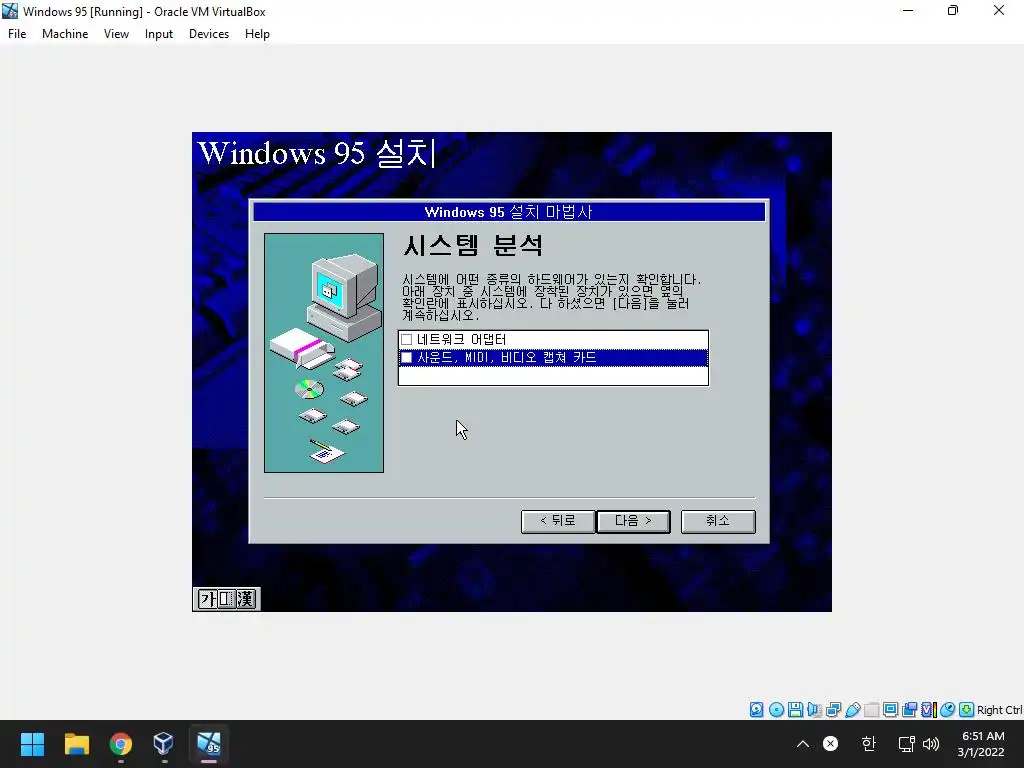Screen dimensions: 1024x768
Task: Open Google Chrome from taskbar
Action: pos(120,744)
